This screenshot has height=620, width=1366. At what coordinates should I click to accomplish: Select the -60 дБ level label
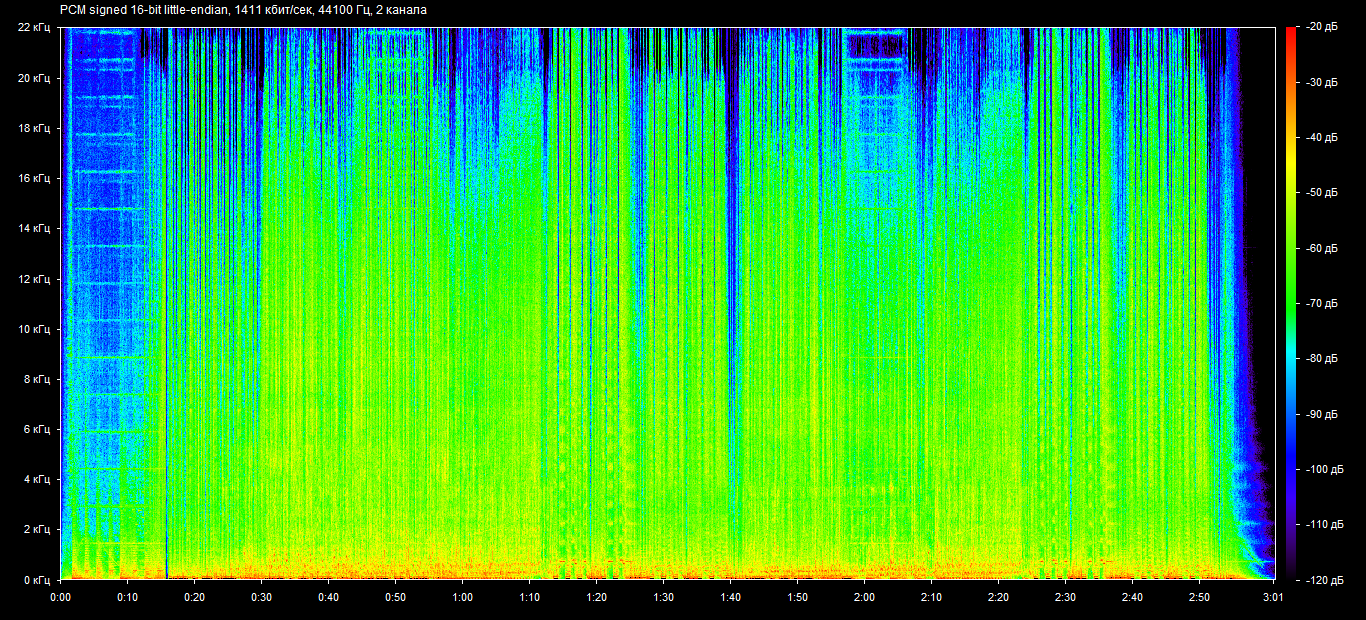pyautogui.click(x=1323, y=248)
